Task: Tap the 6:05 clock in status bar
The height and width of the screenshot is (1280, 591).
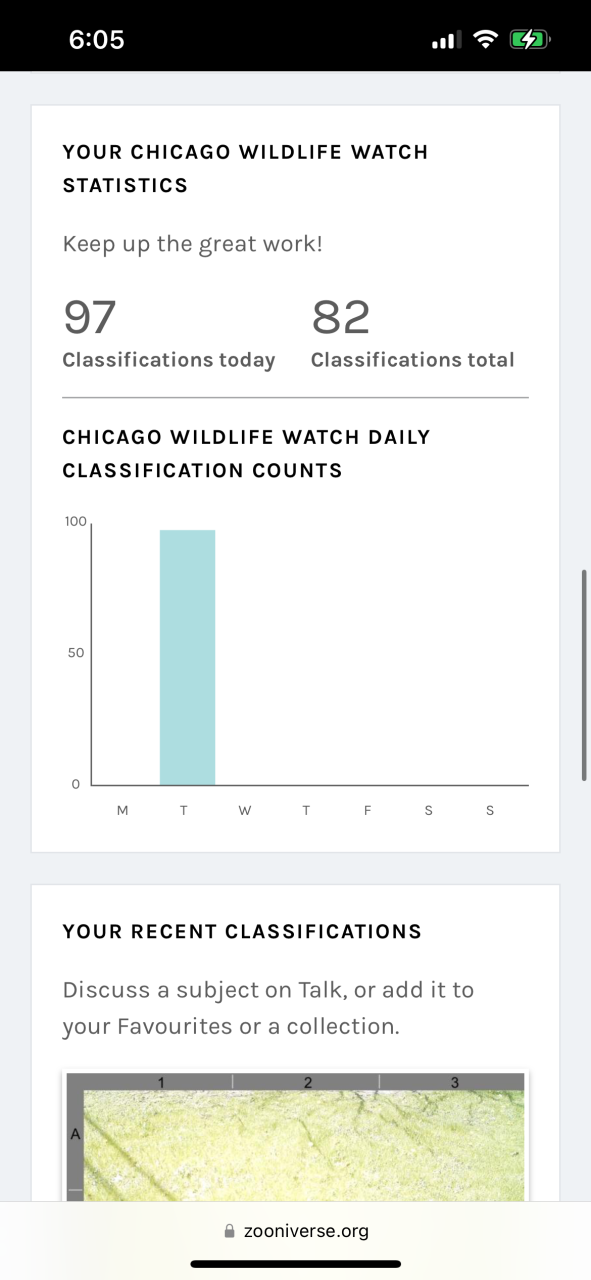Action: tap(96, 40)
